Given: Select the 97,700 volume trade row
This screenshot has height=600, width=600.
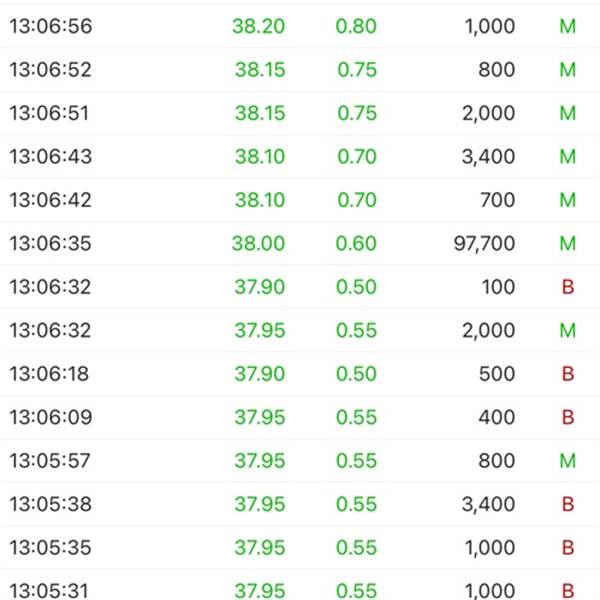Looking at the screenshot, I should (x=300, y=243).
